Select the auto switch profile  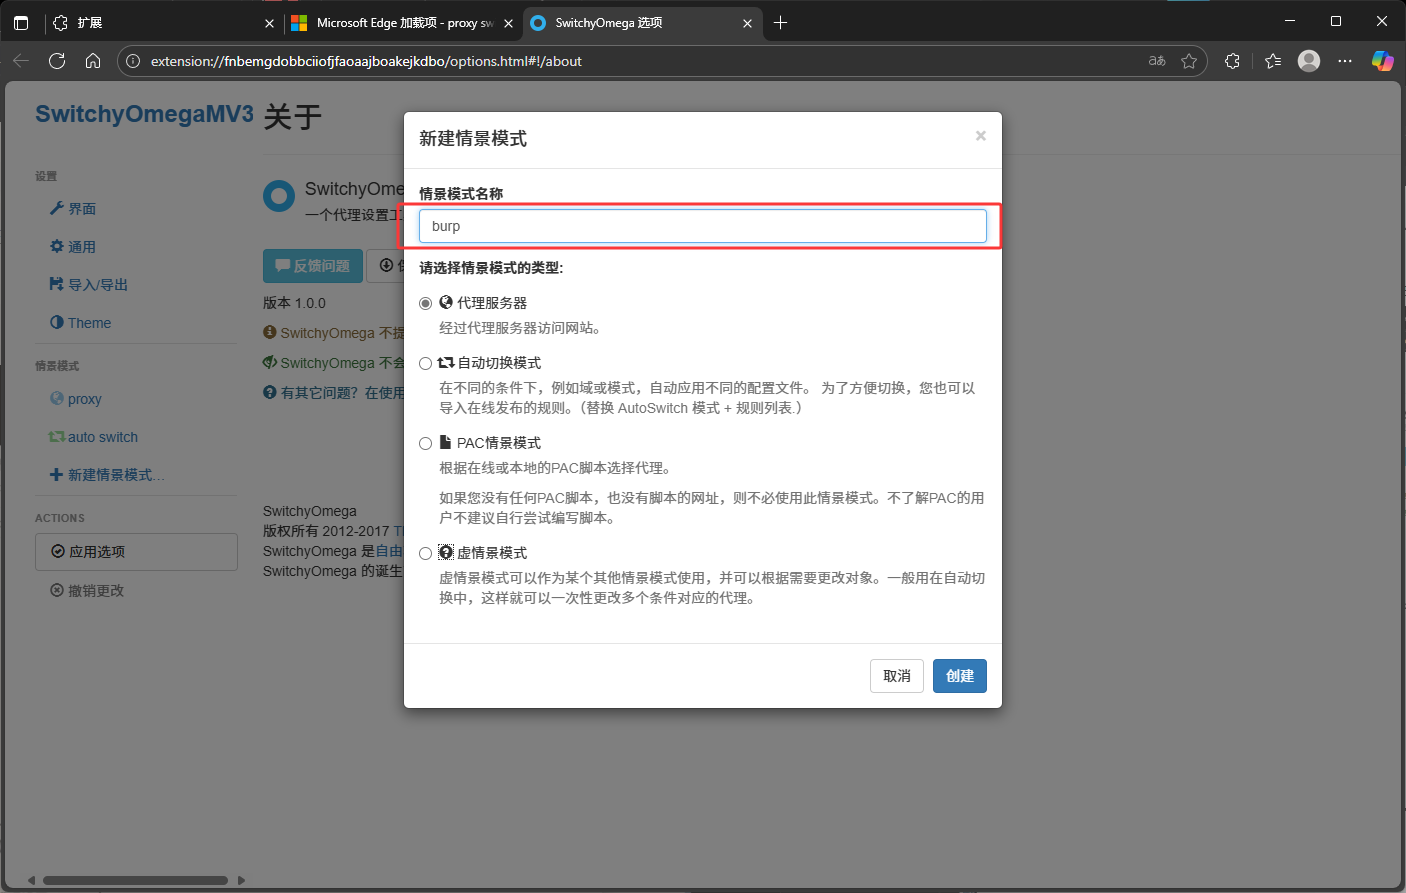click(x=94, y=437)
